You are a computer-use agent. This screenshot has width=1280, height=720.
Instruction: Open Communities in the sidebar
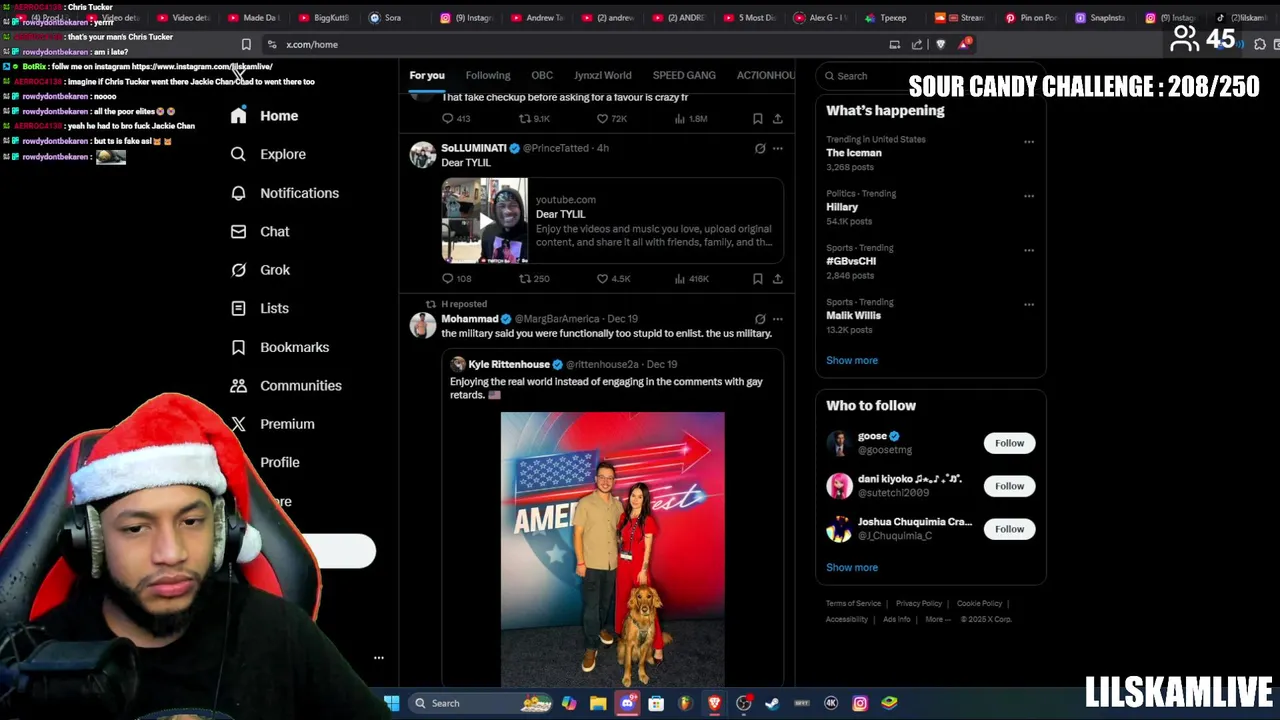coord(285,385)
